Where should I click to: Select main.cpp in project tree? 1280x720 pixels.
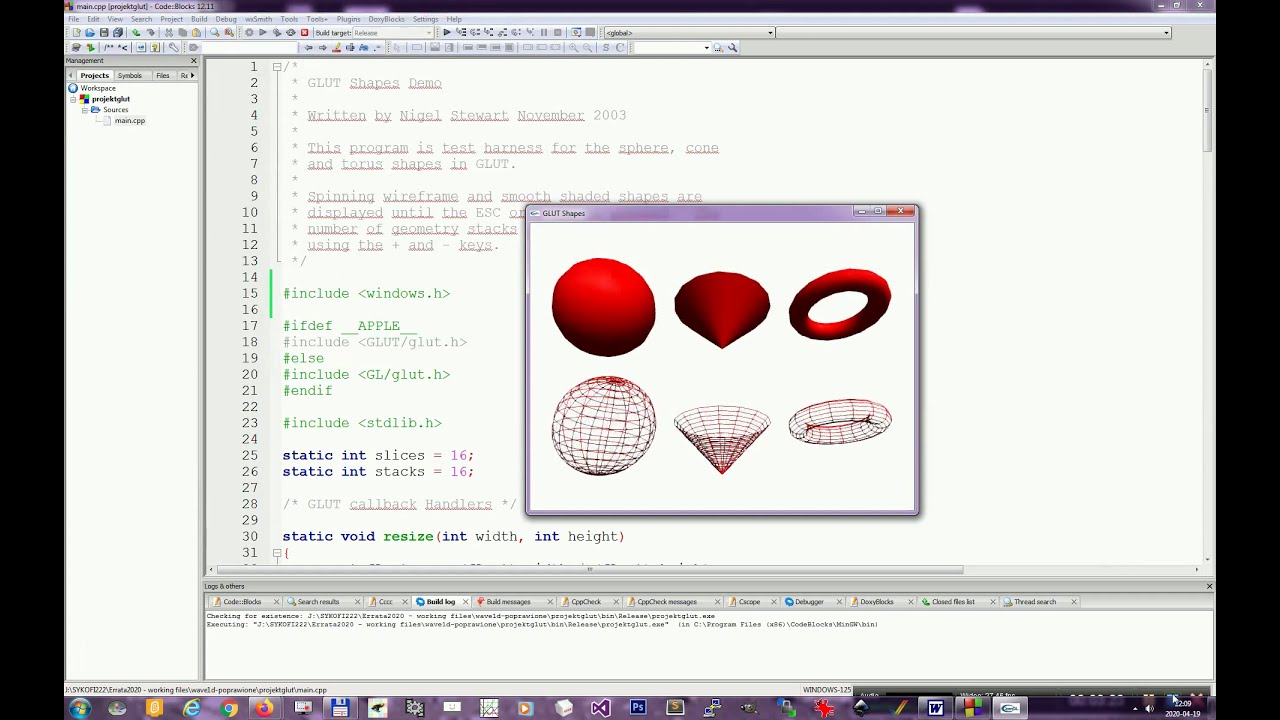[x=130, y=120]
